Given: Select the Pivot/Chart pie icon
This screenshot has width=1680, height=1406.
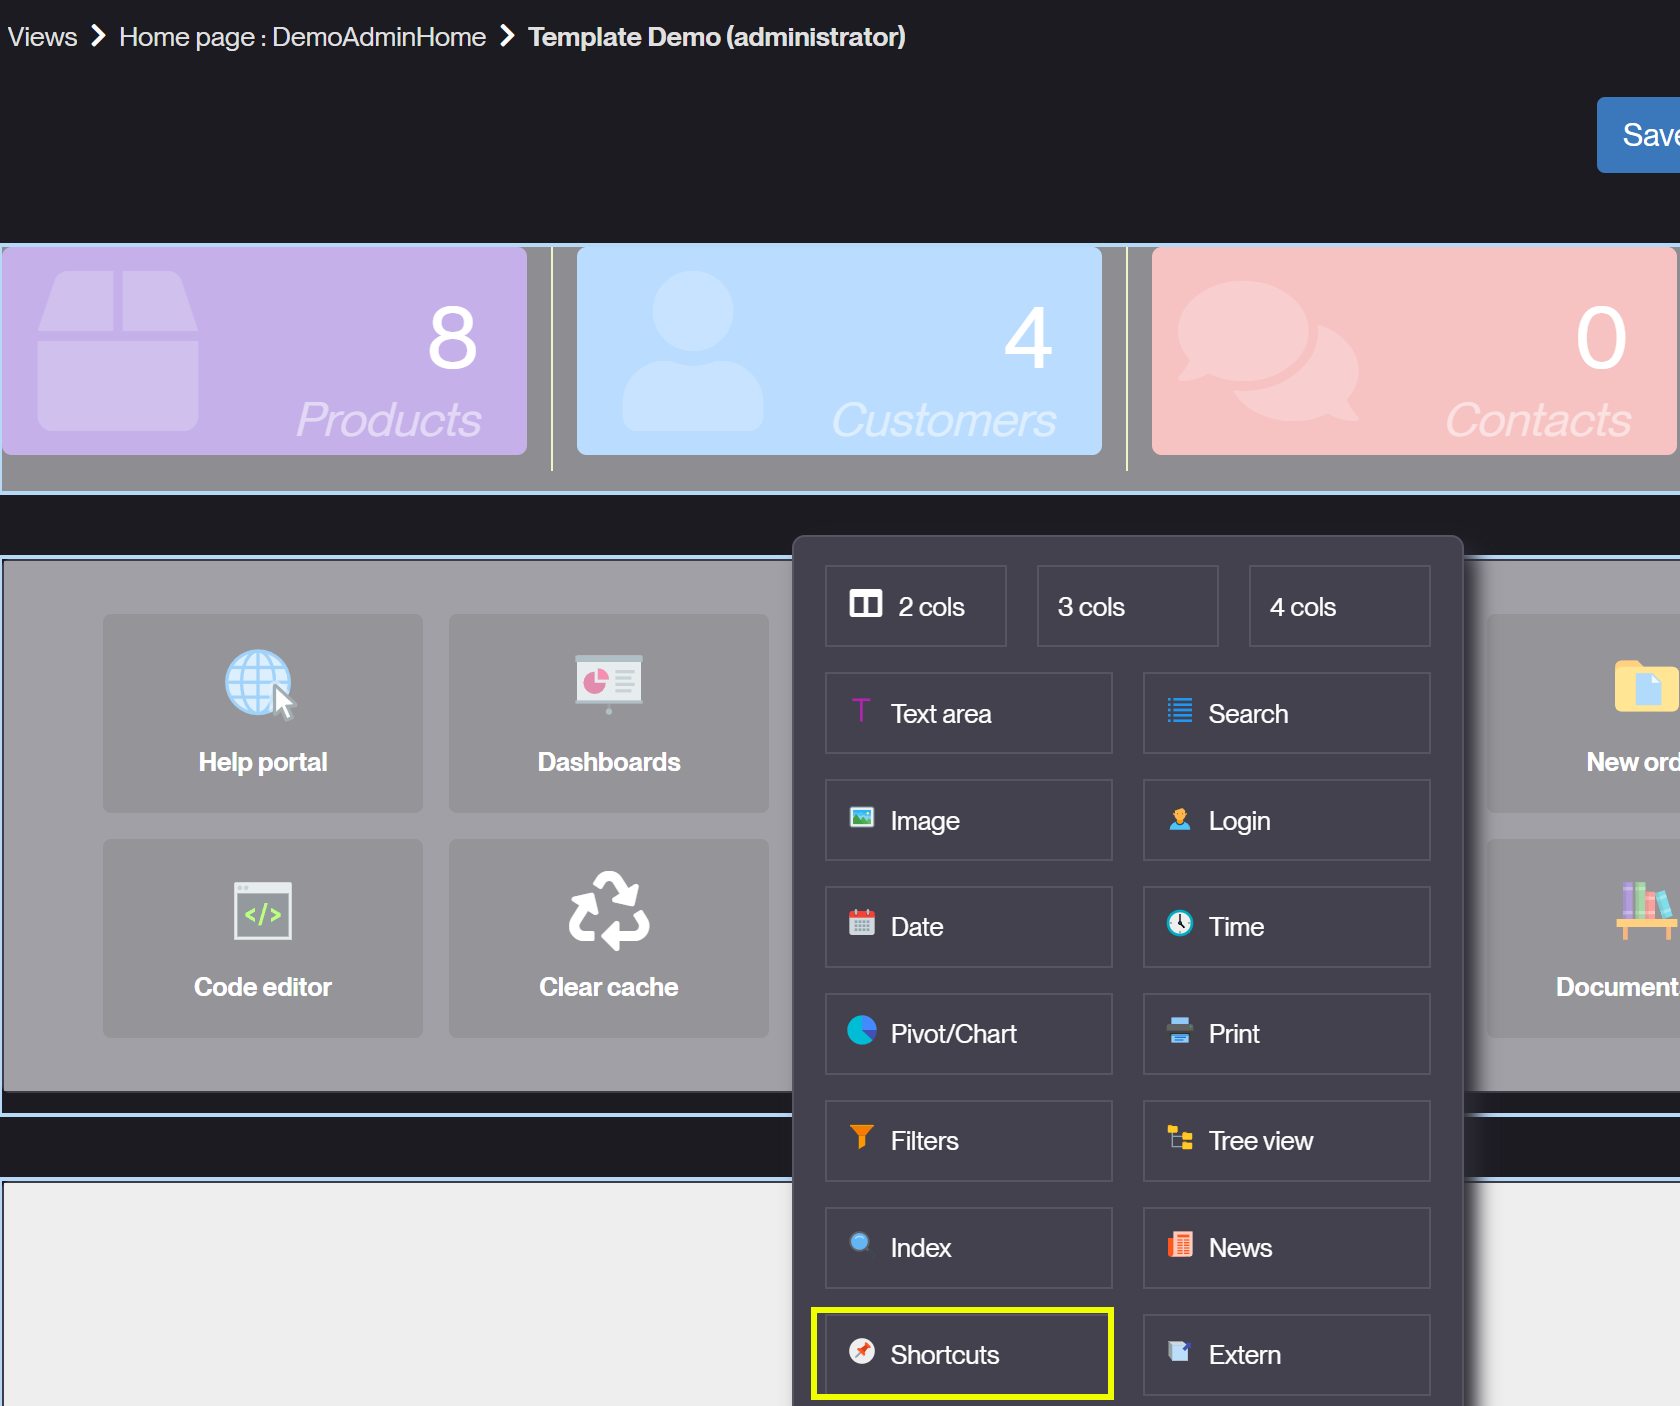Looking at the screenshot, I should pyautogui.click(x=862, y=1030).
